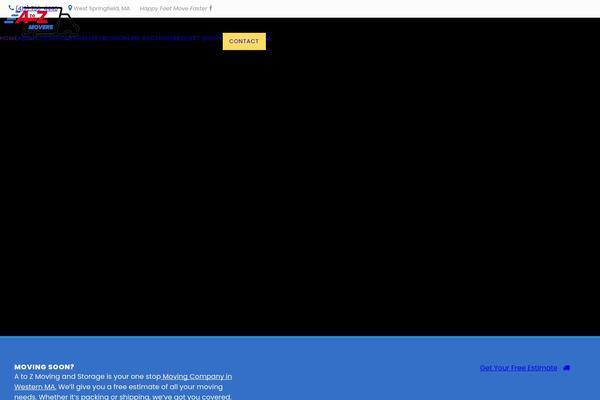Click the phone icon in top bar
Image resolution: width=600 pixels, height=400 pixels.
pos(11,8)
